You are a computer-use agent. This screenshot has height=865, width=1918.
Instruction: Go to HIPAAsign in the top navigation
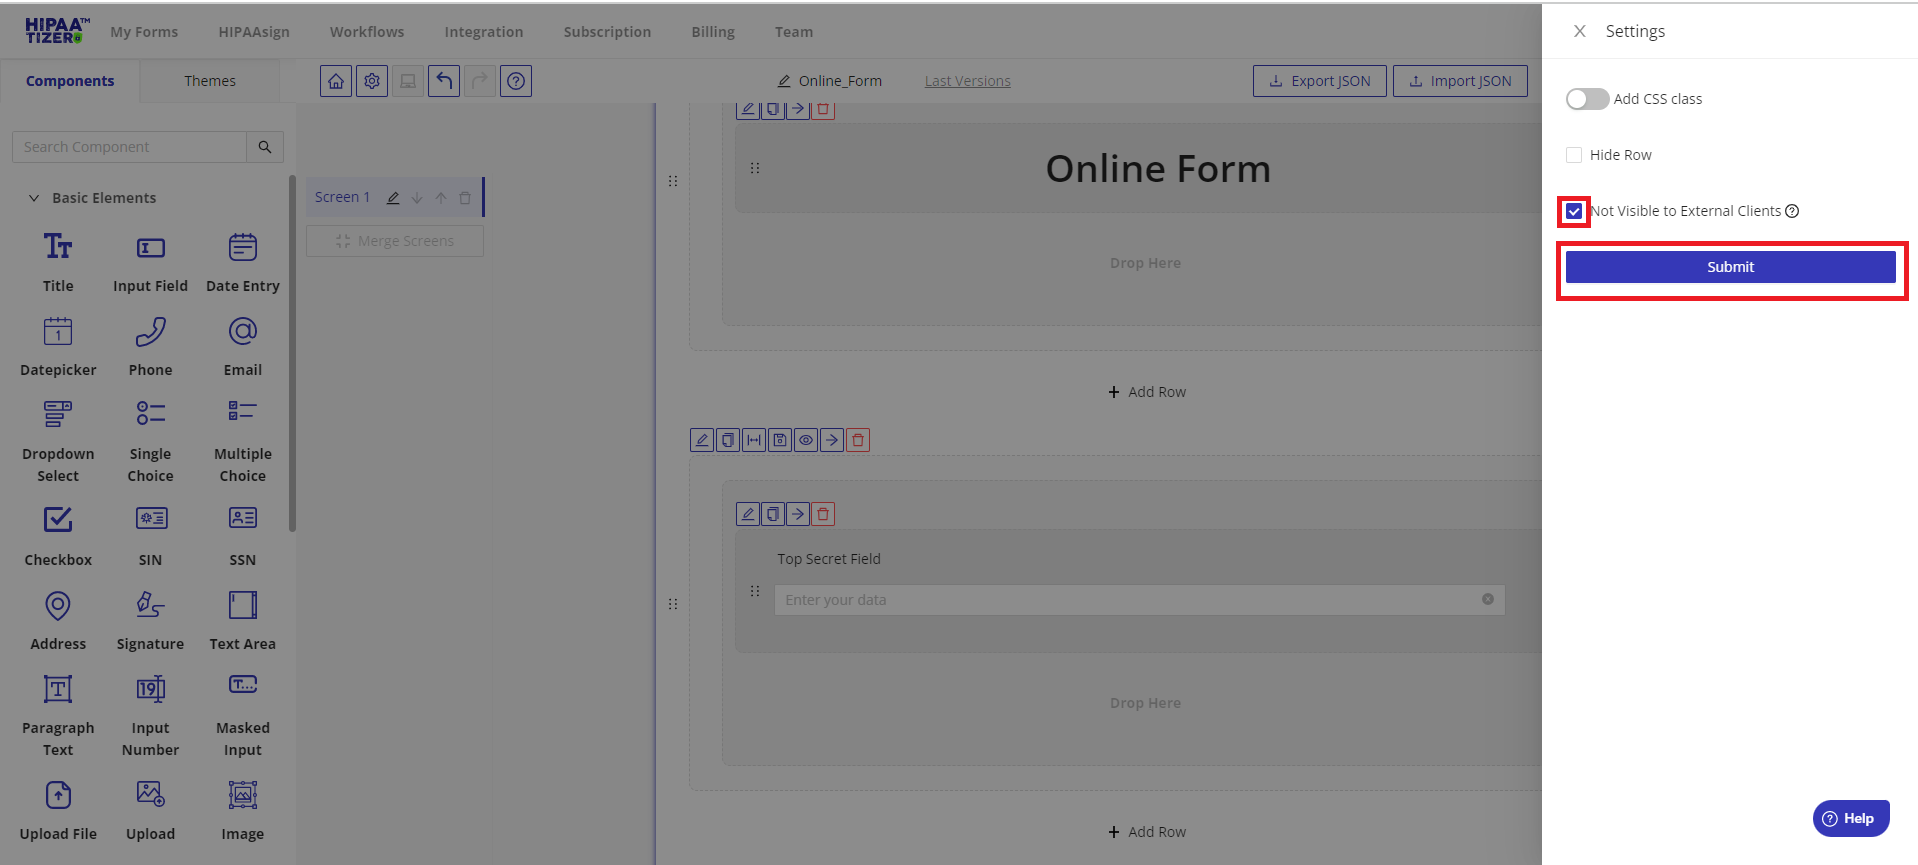254,32
